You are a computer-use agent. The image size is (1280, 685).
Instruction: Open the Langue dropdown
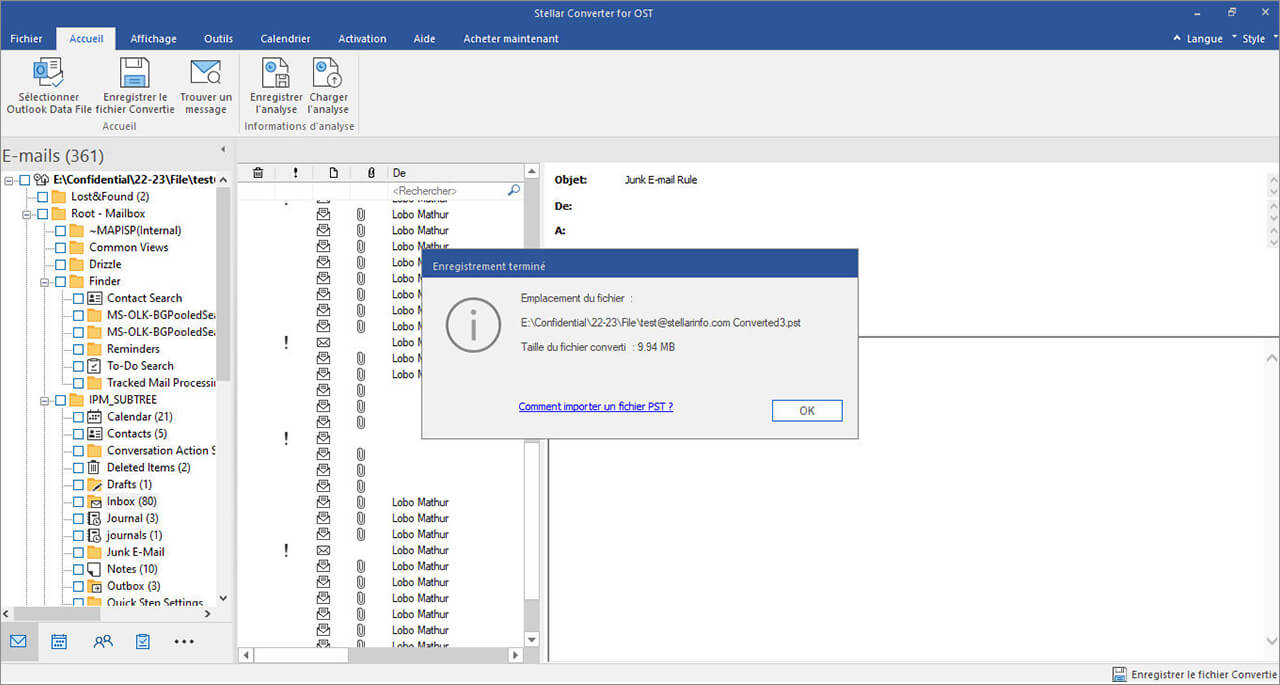pyautogui.click(x=1204, y=39)
